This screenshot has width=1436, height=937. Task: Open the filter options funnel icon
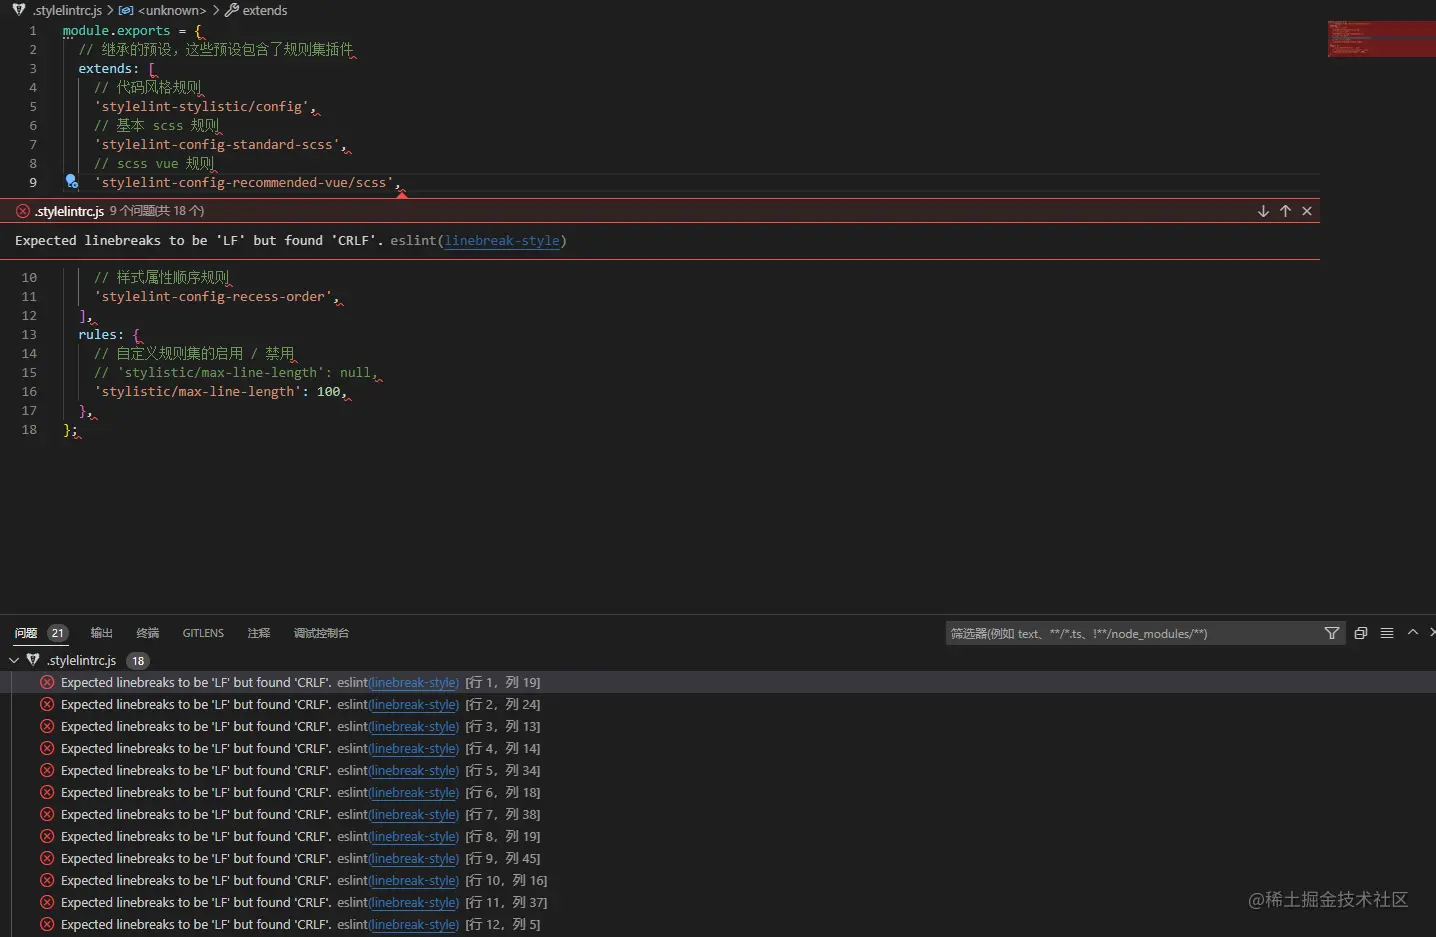1332,633
